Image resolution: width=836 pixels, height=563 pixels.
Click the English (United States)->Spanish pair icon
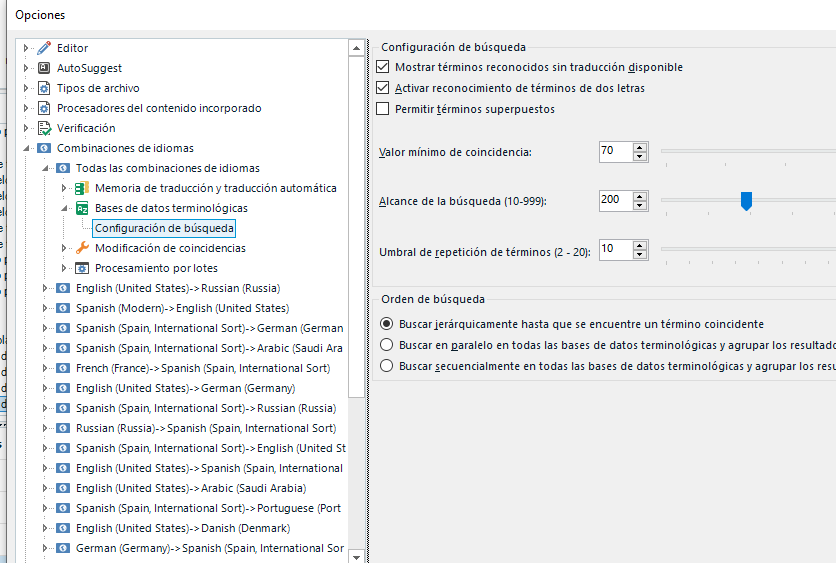tap(63, 468)
